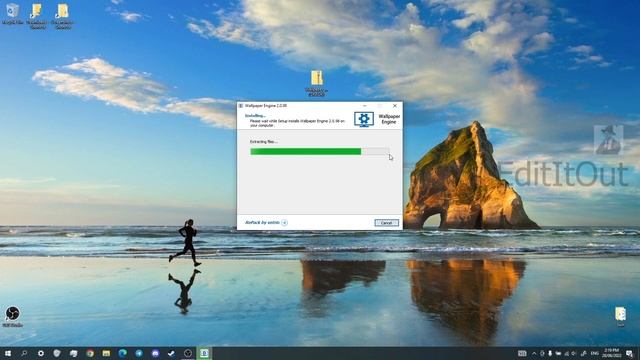Select the OBS Studio desktop shortcut

13,317
